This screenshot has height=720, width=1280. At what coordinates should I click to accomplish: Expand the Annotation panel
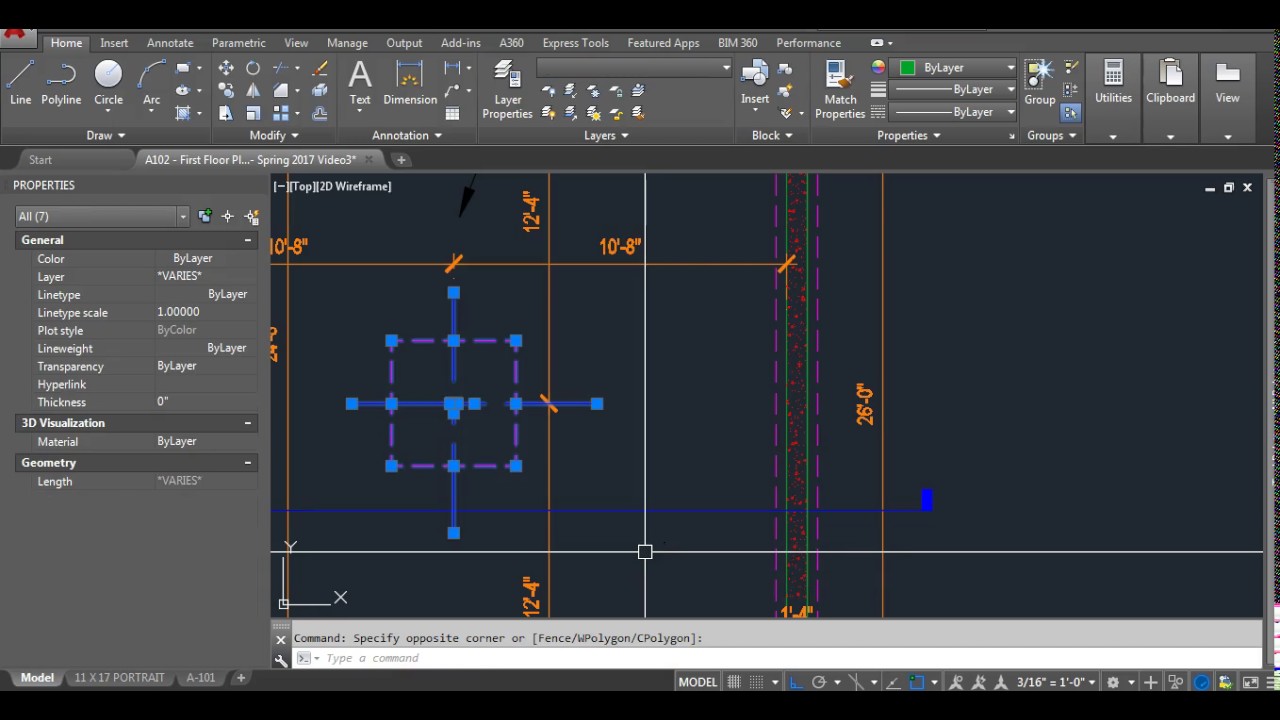407,135
